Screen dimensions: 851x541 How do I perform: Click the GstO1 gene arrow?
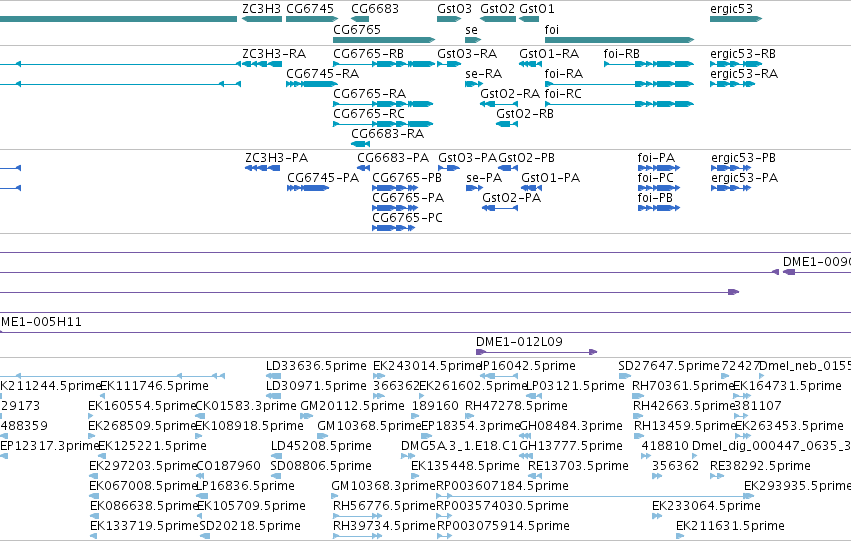[x=529, y=19]
